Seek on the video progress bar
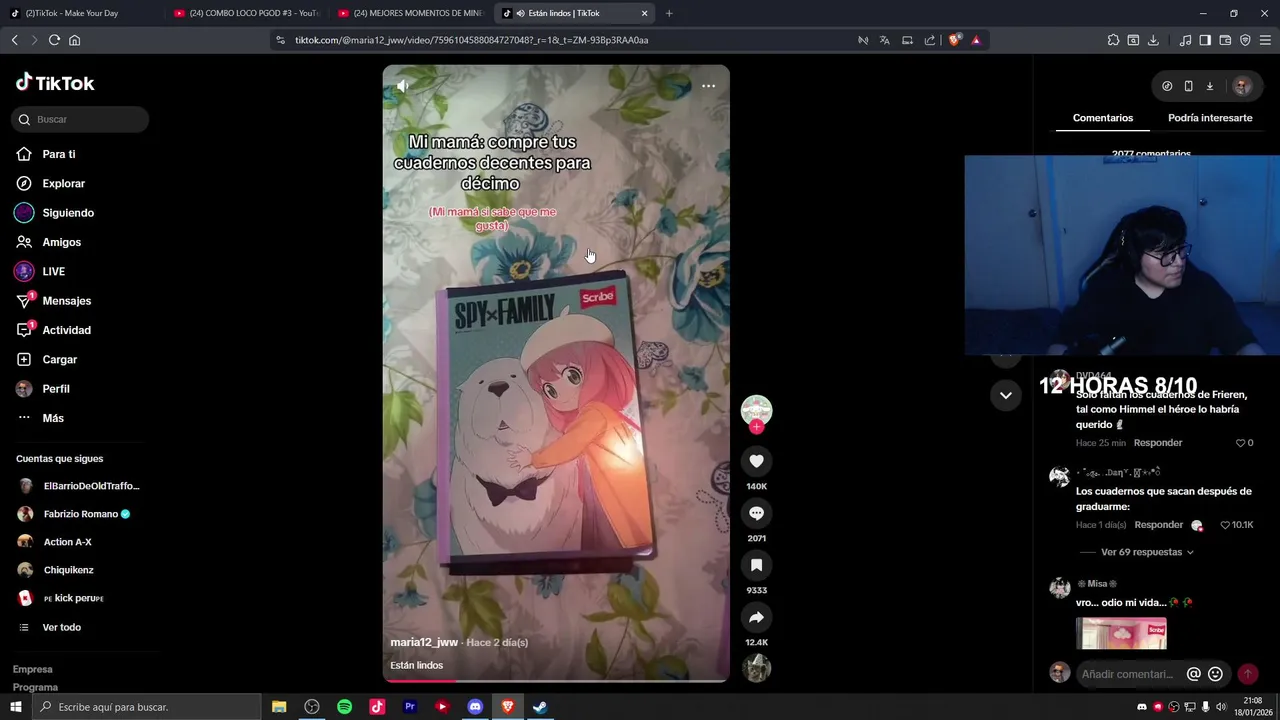Viewport: 1280px width, 720px height. point(556,681)
